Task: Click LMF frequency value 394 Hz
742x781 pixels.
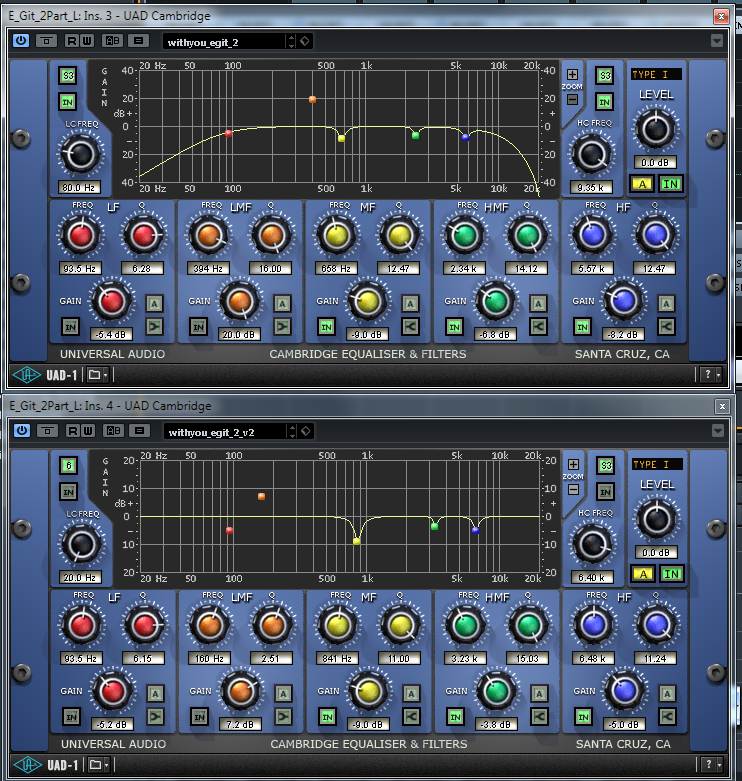Action: pos(208,268)
